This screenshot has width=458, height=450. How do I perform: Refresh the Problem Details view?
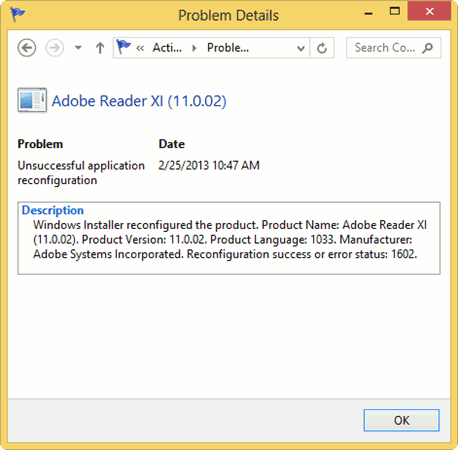pyautogui.click(x=322, y=48)
